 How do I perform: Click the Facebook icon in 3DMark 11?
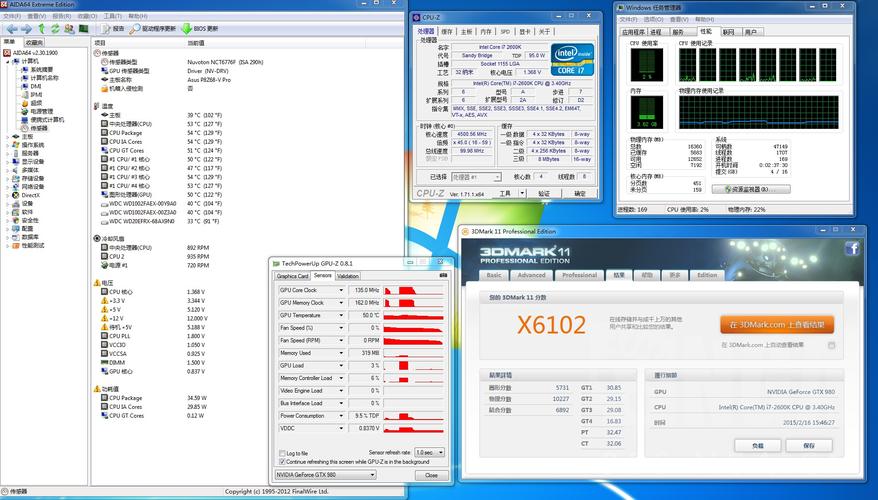pos(852,248)
